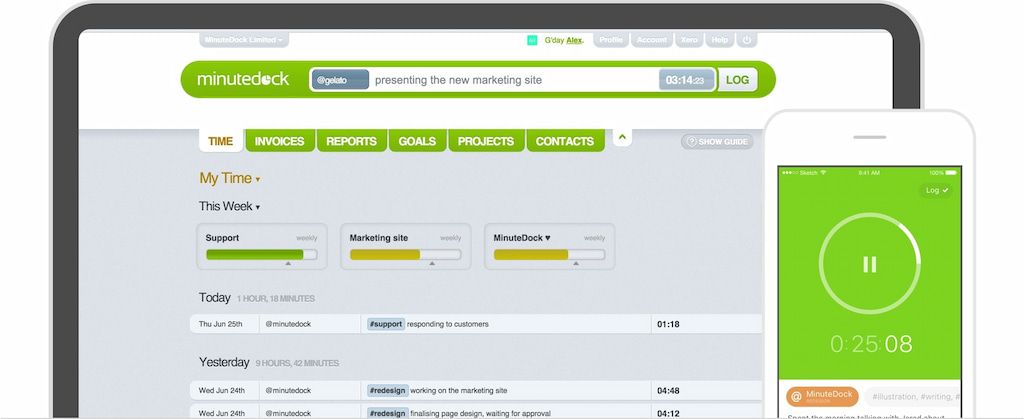Click 'finalising page design, waiting for approval' entry
Image resolution: width=1024 pixels, height=419 pixels.
coord(480,413)
